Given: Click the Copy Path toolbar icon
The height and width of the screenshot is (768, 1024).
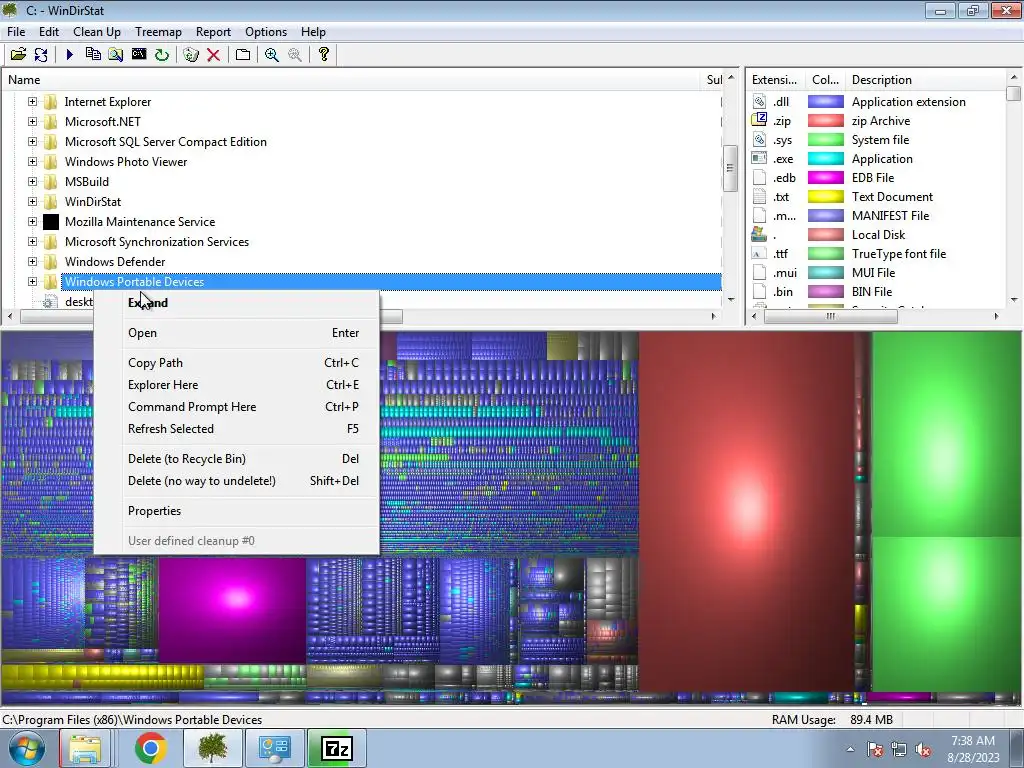Looking at the screenshot, I should coord(93,55).
